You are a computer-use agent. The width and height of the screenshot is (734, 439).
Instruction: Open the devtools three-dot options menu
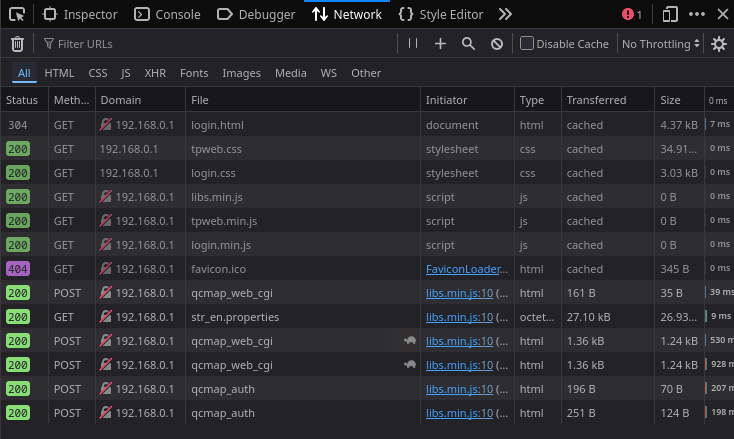pyautogui.click(x=697, y=14)
